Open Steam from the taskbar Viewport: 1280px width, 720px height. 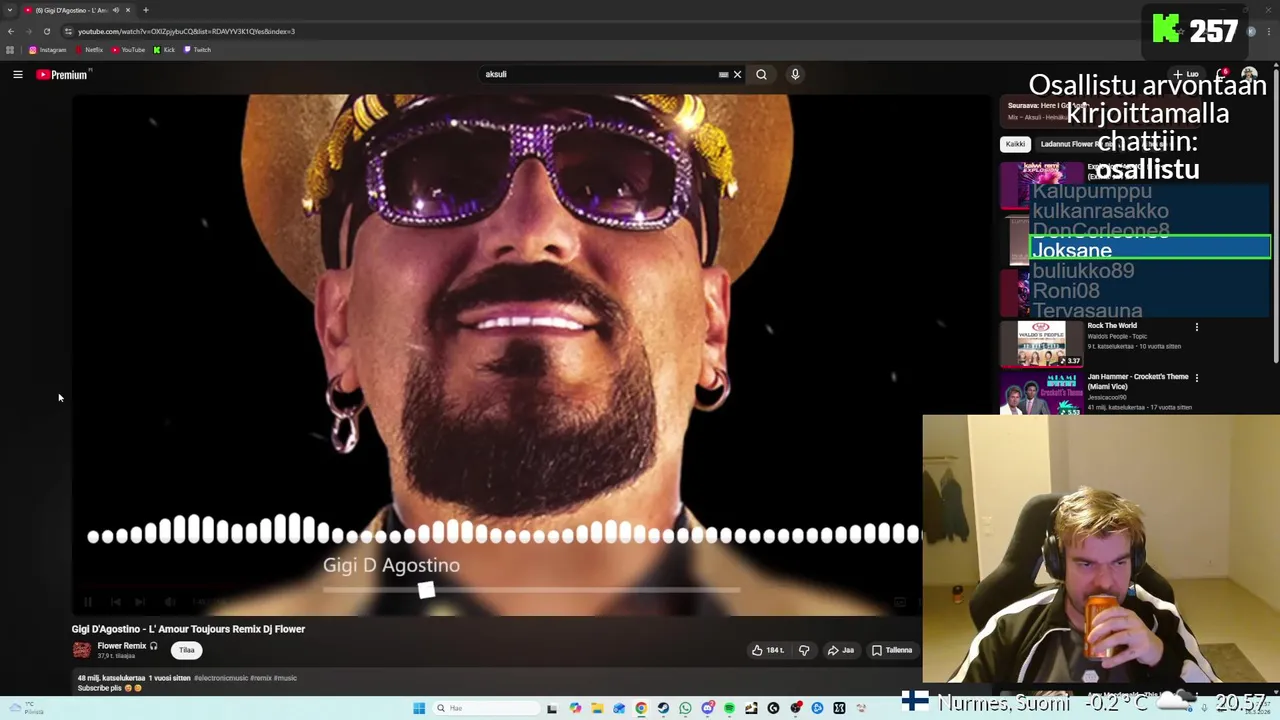point(663,708)
